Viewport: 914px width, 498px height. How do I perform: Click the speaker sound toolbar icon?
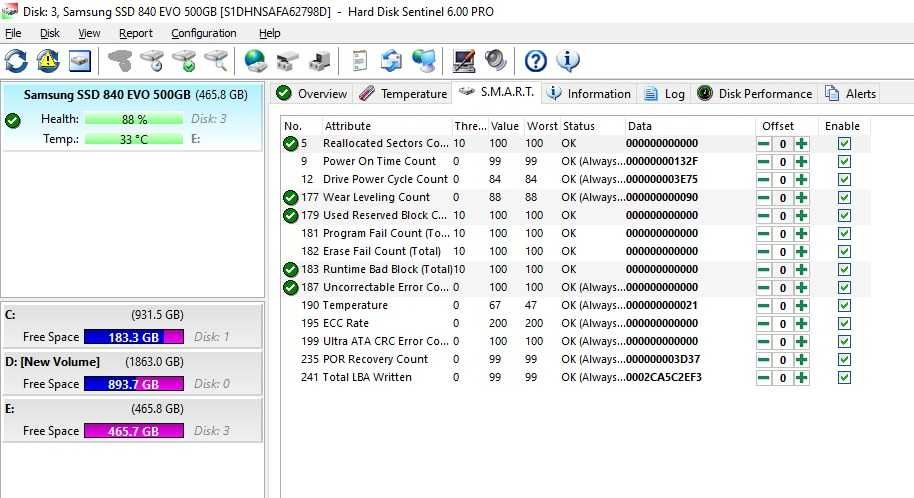496,61
